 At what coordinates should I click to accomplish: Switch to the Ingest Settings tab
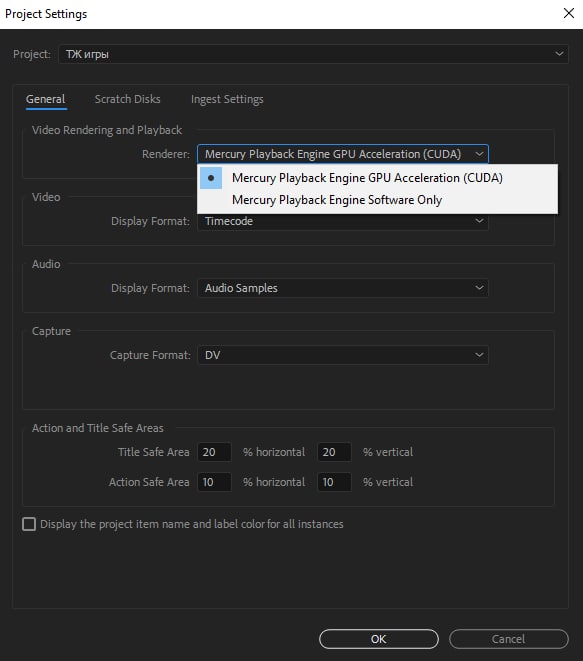point(227,99)
